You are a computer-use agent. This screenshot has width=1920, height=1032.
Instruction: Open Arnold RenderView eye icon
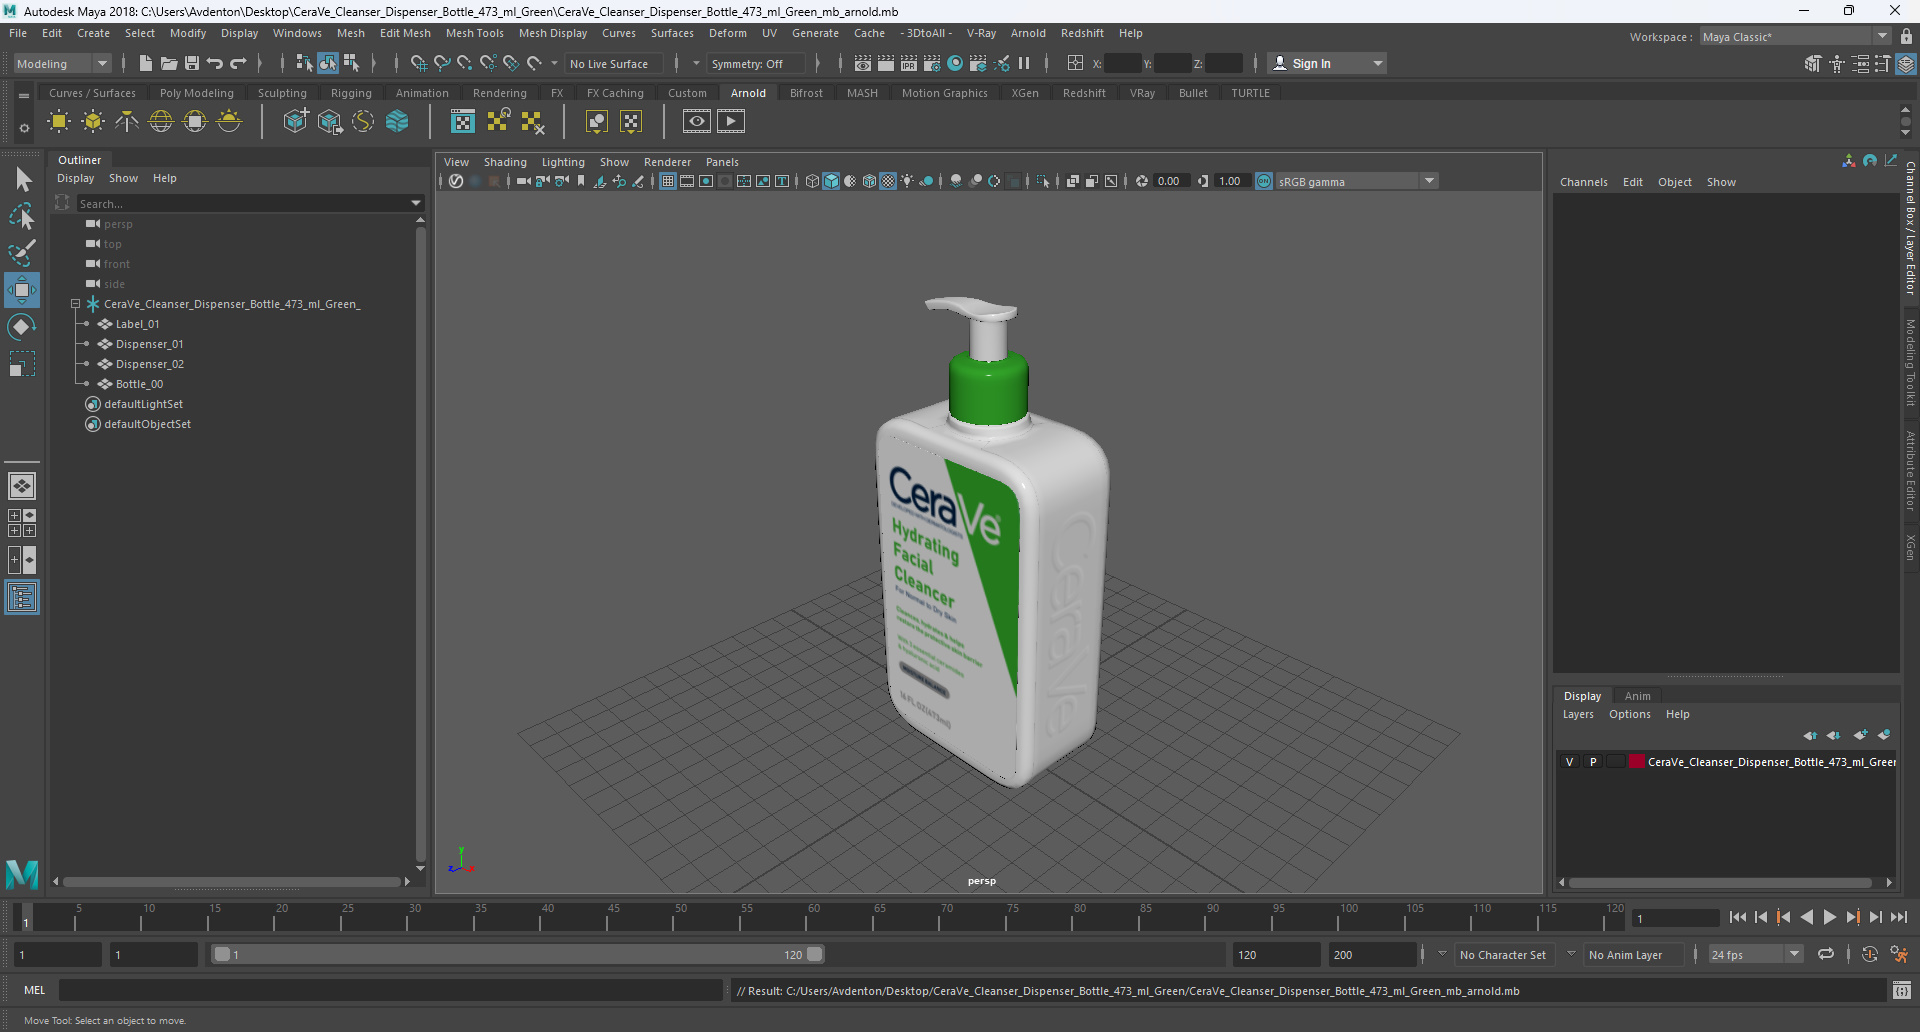(x=697, y=122)
